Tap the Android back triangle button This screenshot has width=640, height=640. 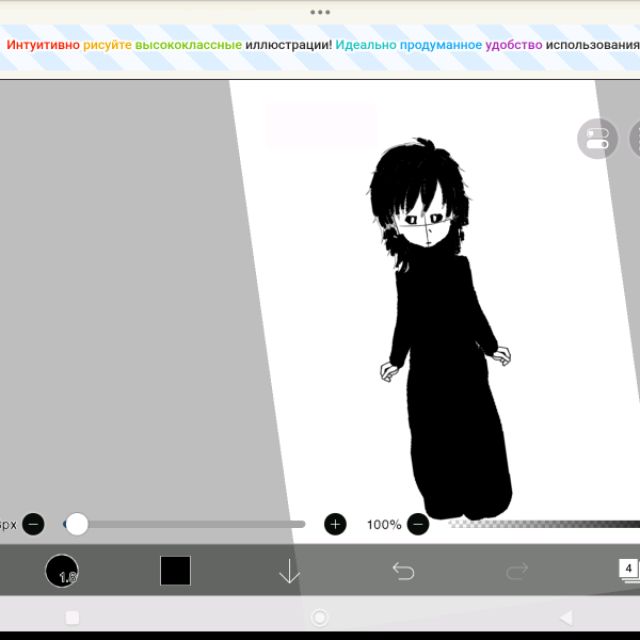[x=566, y=618]
